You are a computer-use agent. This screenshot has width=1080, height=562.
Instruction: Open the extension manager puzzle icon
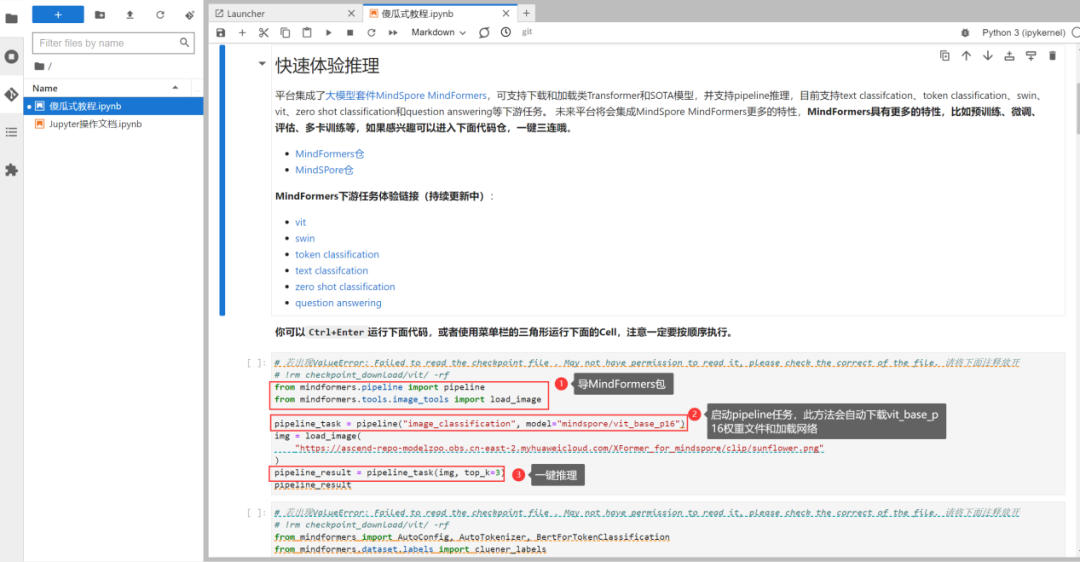(x=11, y=170)
